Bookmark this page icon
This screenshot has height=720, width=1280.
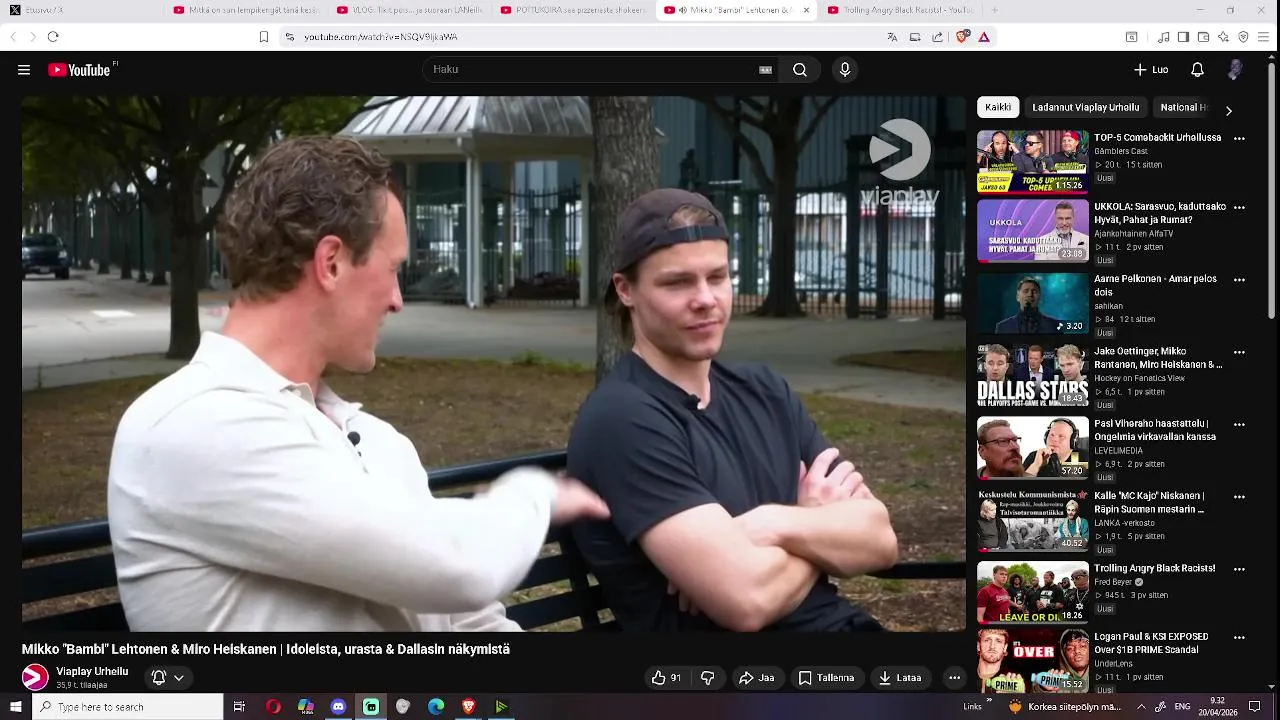(264, 37)
